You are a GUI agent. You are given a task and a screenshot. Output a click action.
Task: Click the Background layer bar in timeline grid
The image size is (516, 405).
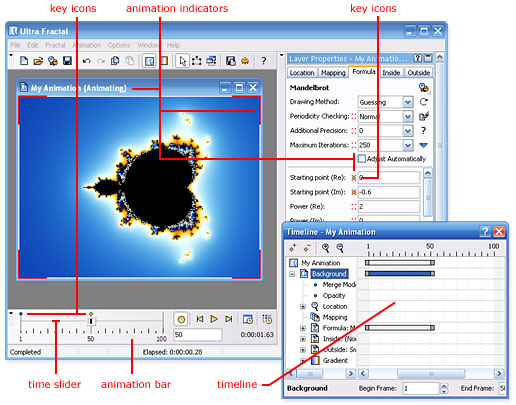pos(399,274)
